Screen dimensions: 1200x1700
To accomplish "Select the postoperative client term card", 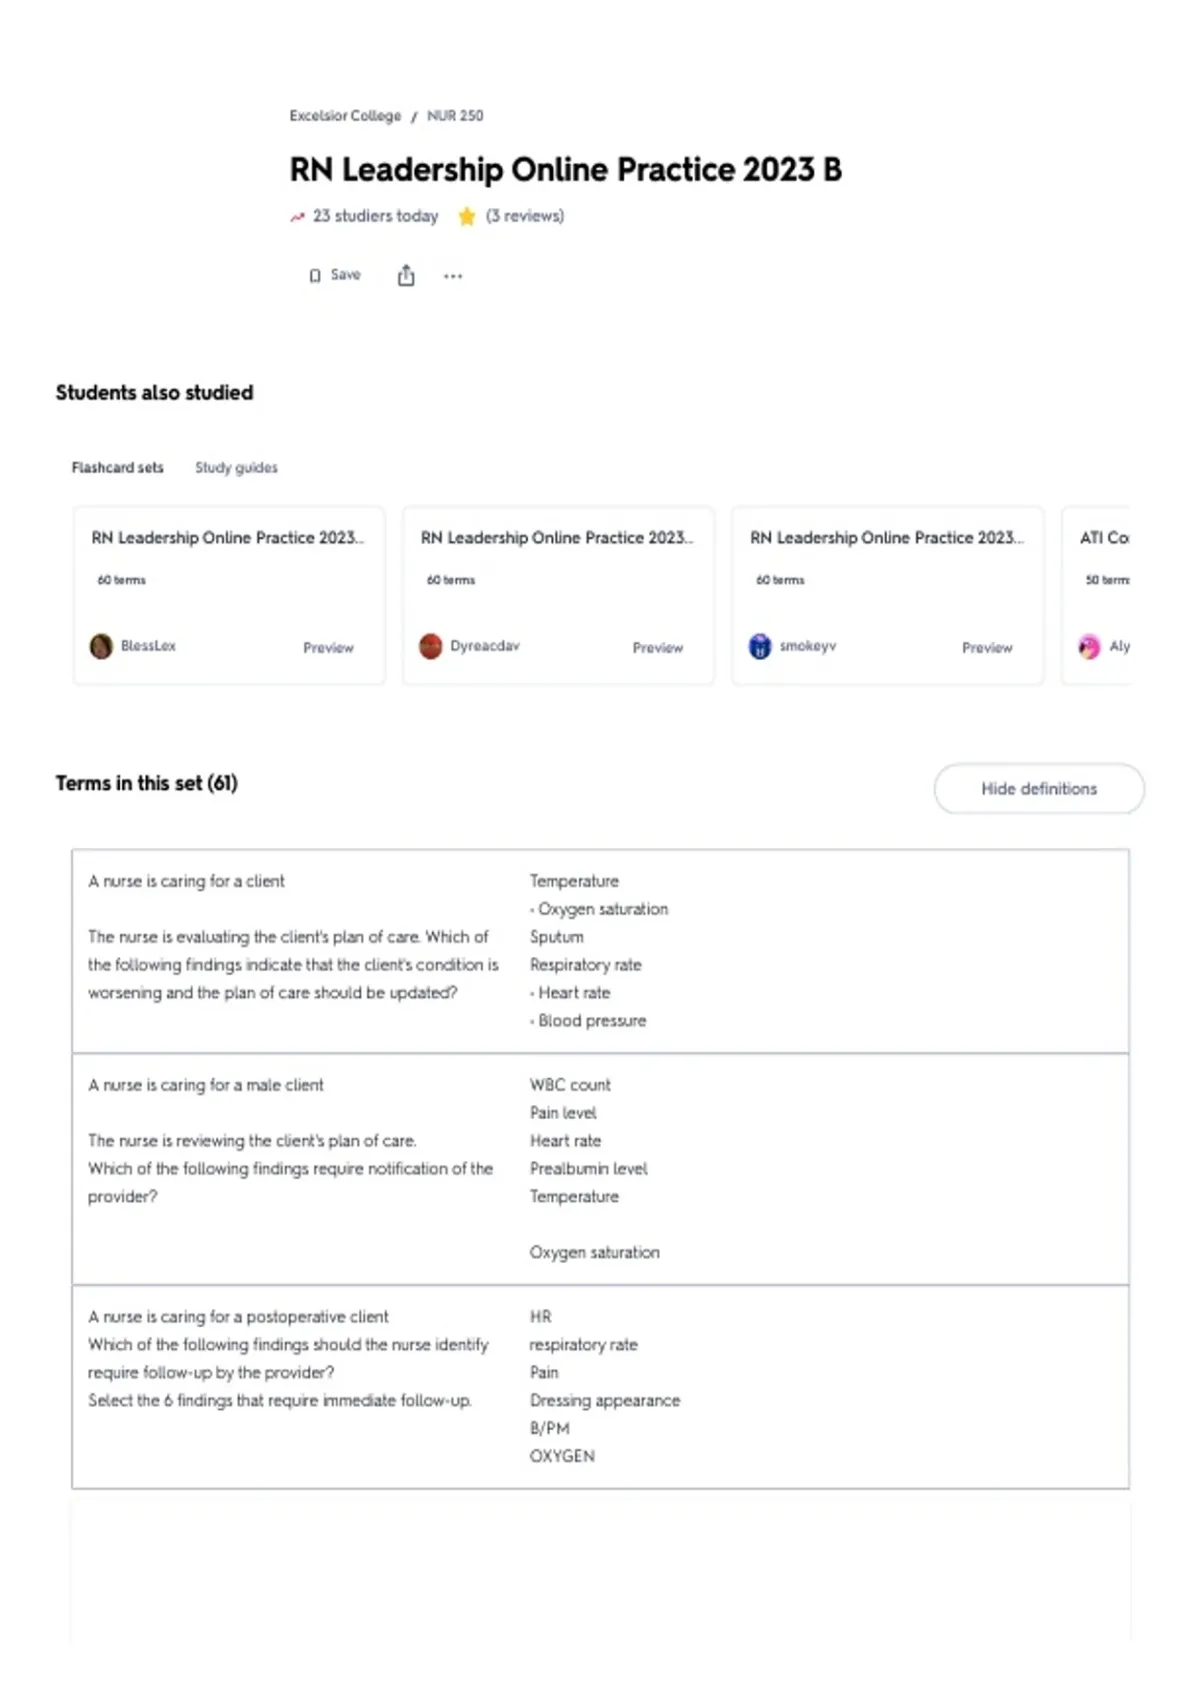I will [x=600, y=1387].
